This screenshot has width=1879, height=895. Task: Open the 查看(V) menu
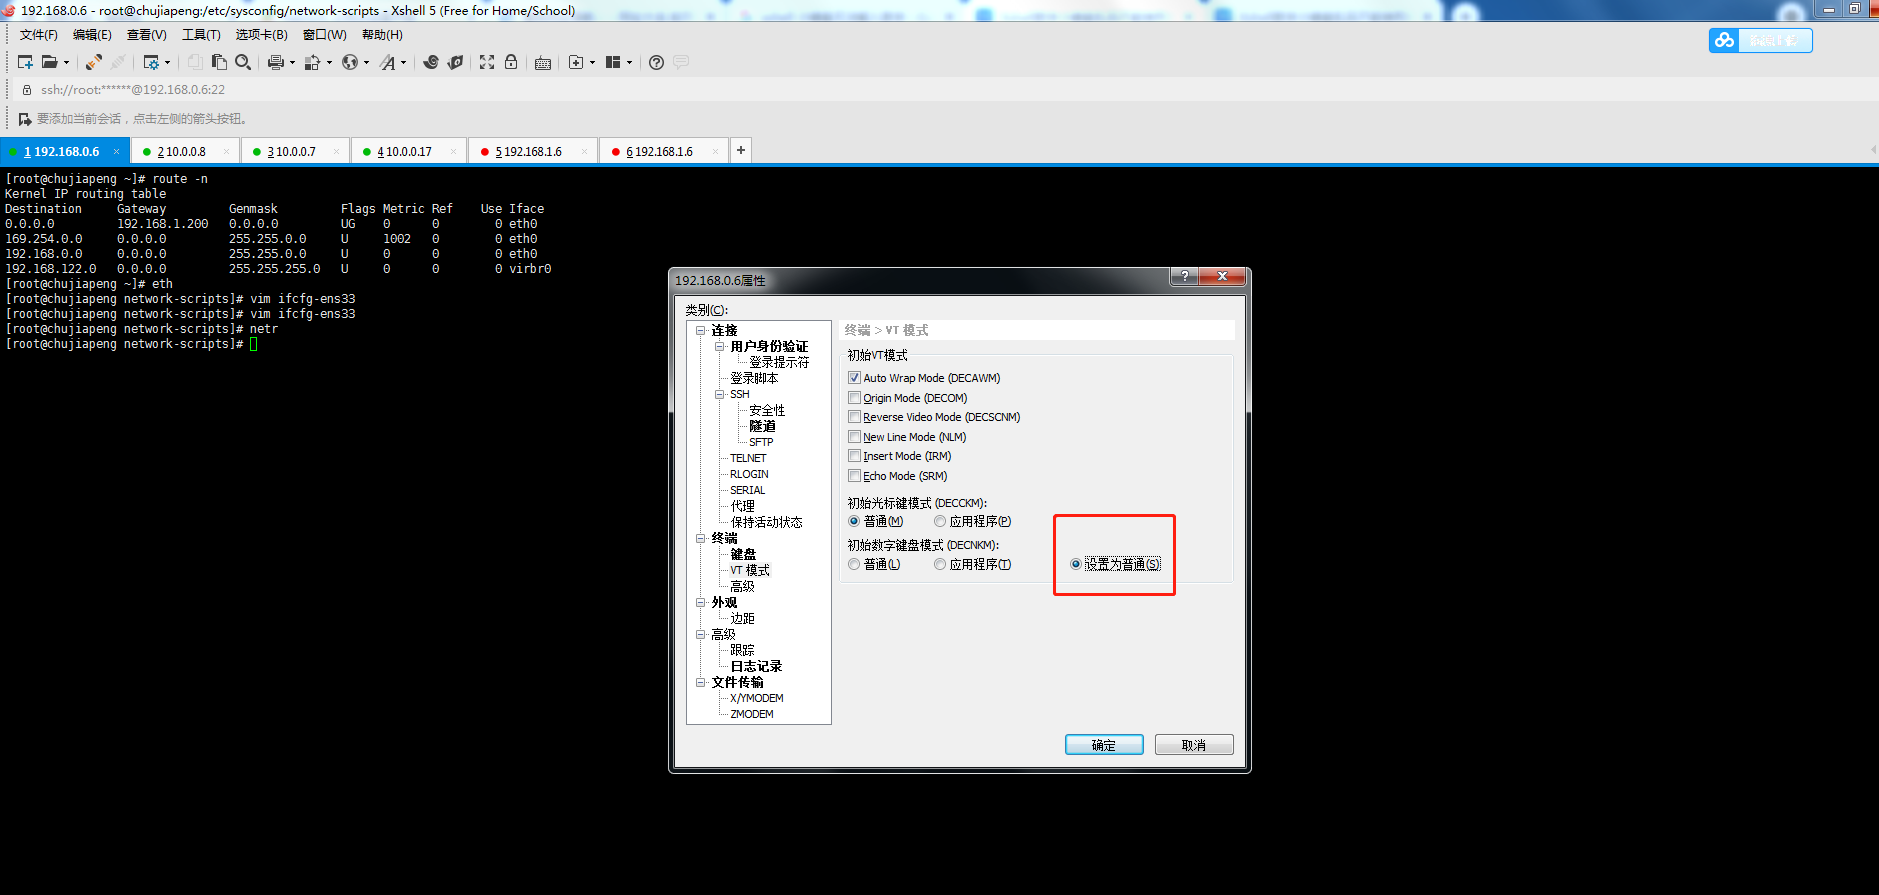pos(146,35)
